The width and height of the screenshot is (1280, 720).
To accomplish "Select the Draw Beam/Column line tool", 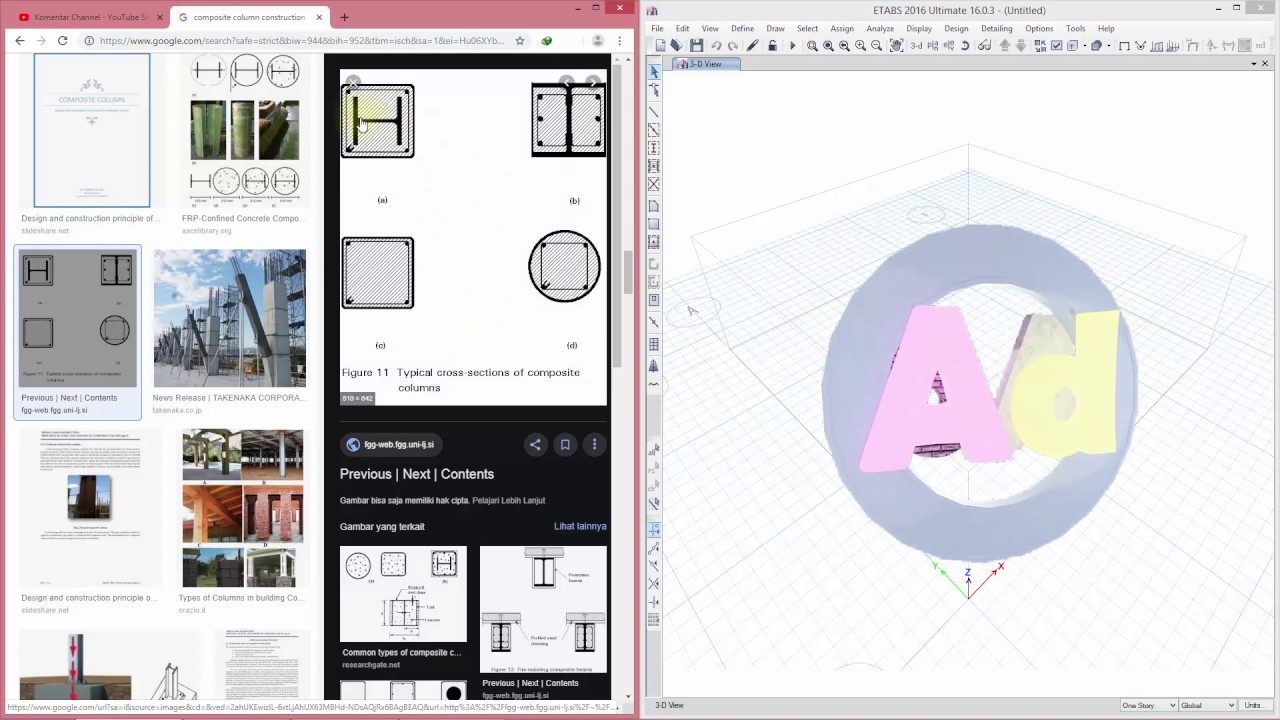I will (654, 111).
